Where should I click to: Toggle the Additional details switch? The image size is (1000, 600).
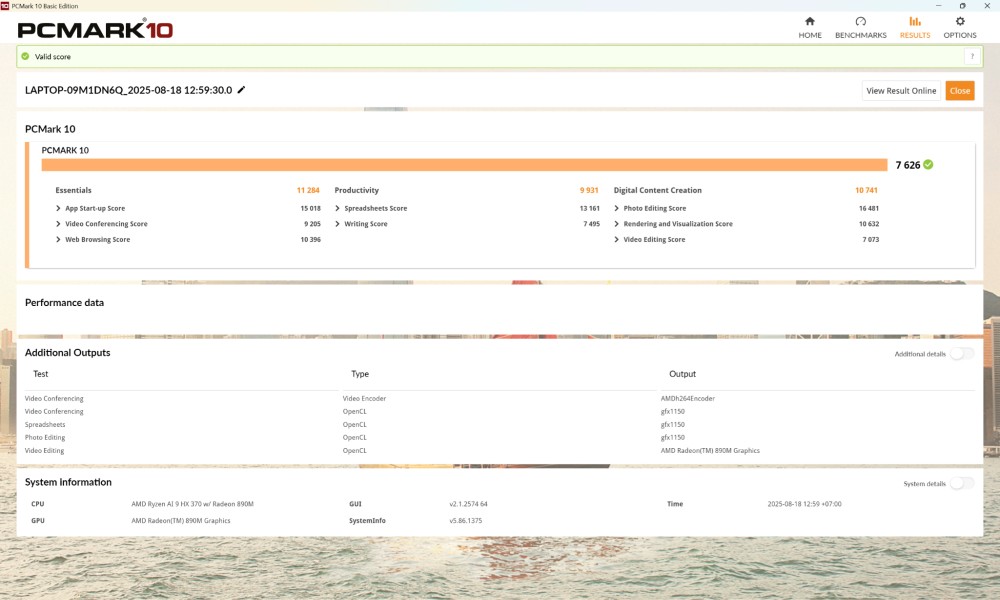tap(962, 353)
